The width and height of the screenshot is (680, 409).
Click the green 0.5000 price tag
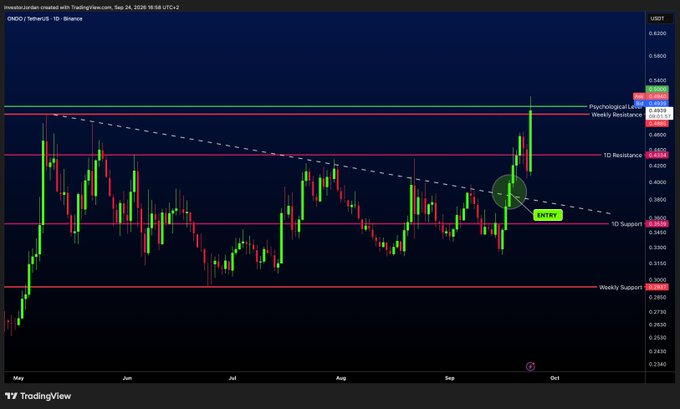tap(657, 89)
